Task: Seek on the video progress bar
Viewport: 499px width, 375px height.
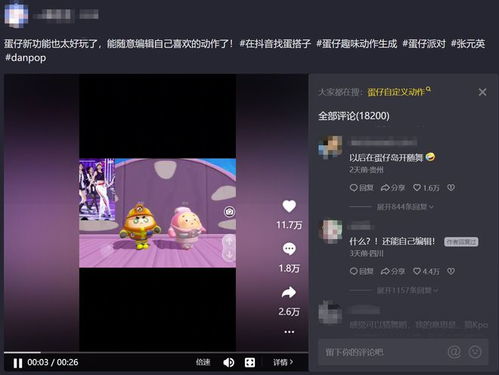Action: pyautogui.click(x=156, y=352)
